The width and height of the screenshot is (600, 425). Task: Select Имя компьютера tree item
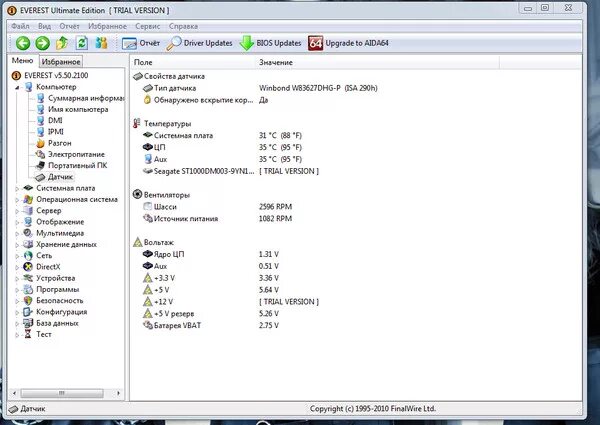tap(78, 109)
